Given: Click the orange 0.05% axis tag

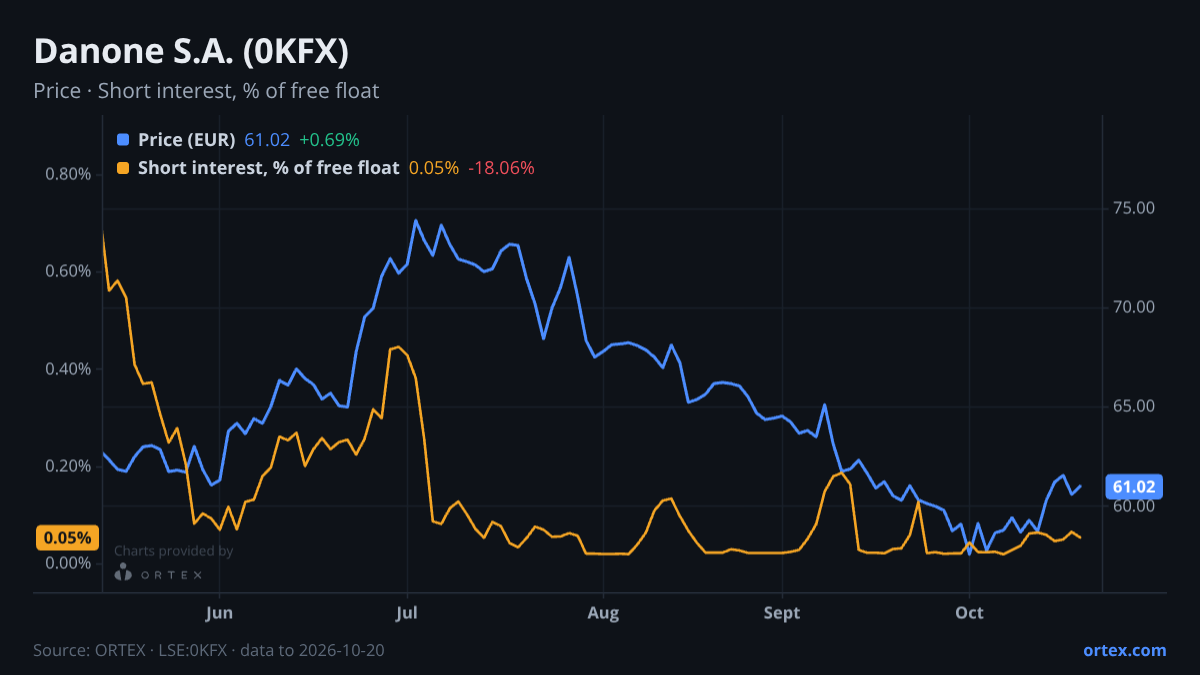Looking at the screenshot, I should [x=69, y=537].
